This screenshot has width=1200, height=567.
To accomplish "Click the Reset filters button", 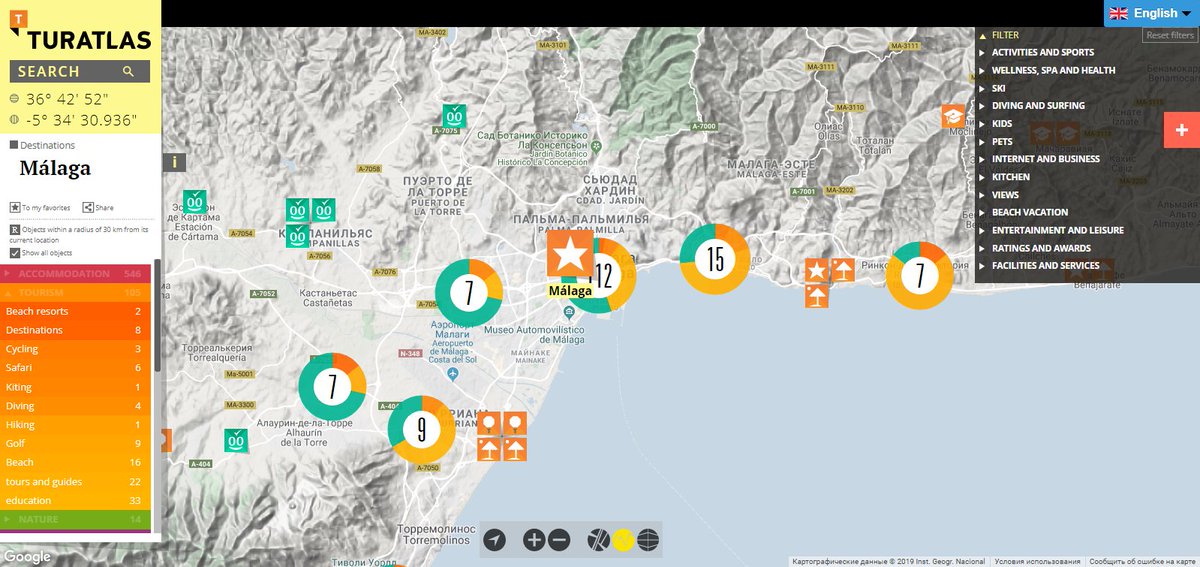I will click(x=1171, y=35).
